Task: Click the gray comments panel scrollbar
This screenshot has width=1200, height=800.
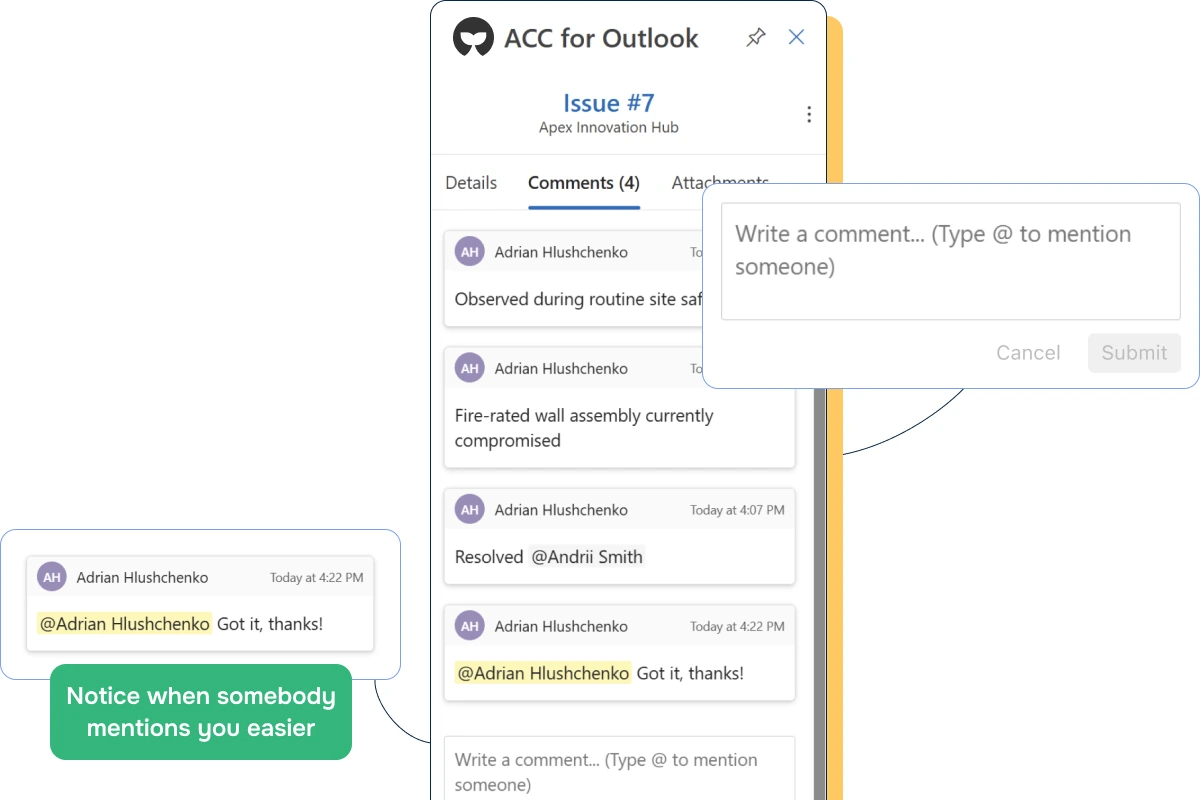Action: (819, 594)
